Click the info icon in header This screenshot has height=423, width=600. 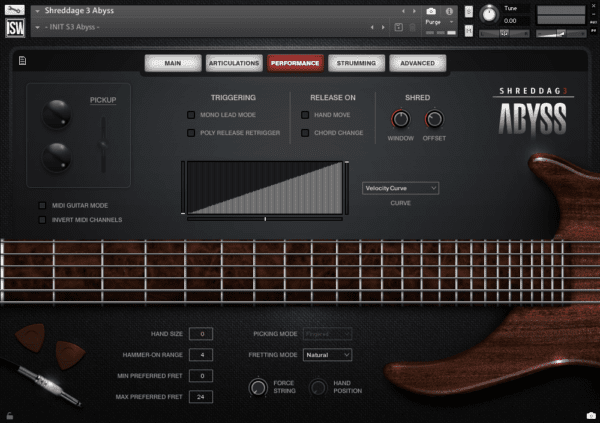click(449, 11)
